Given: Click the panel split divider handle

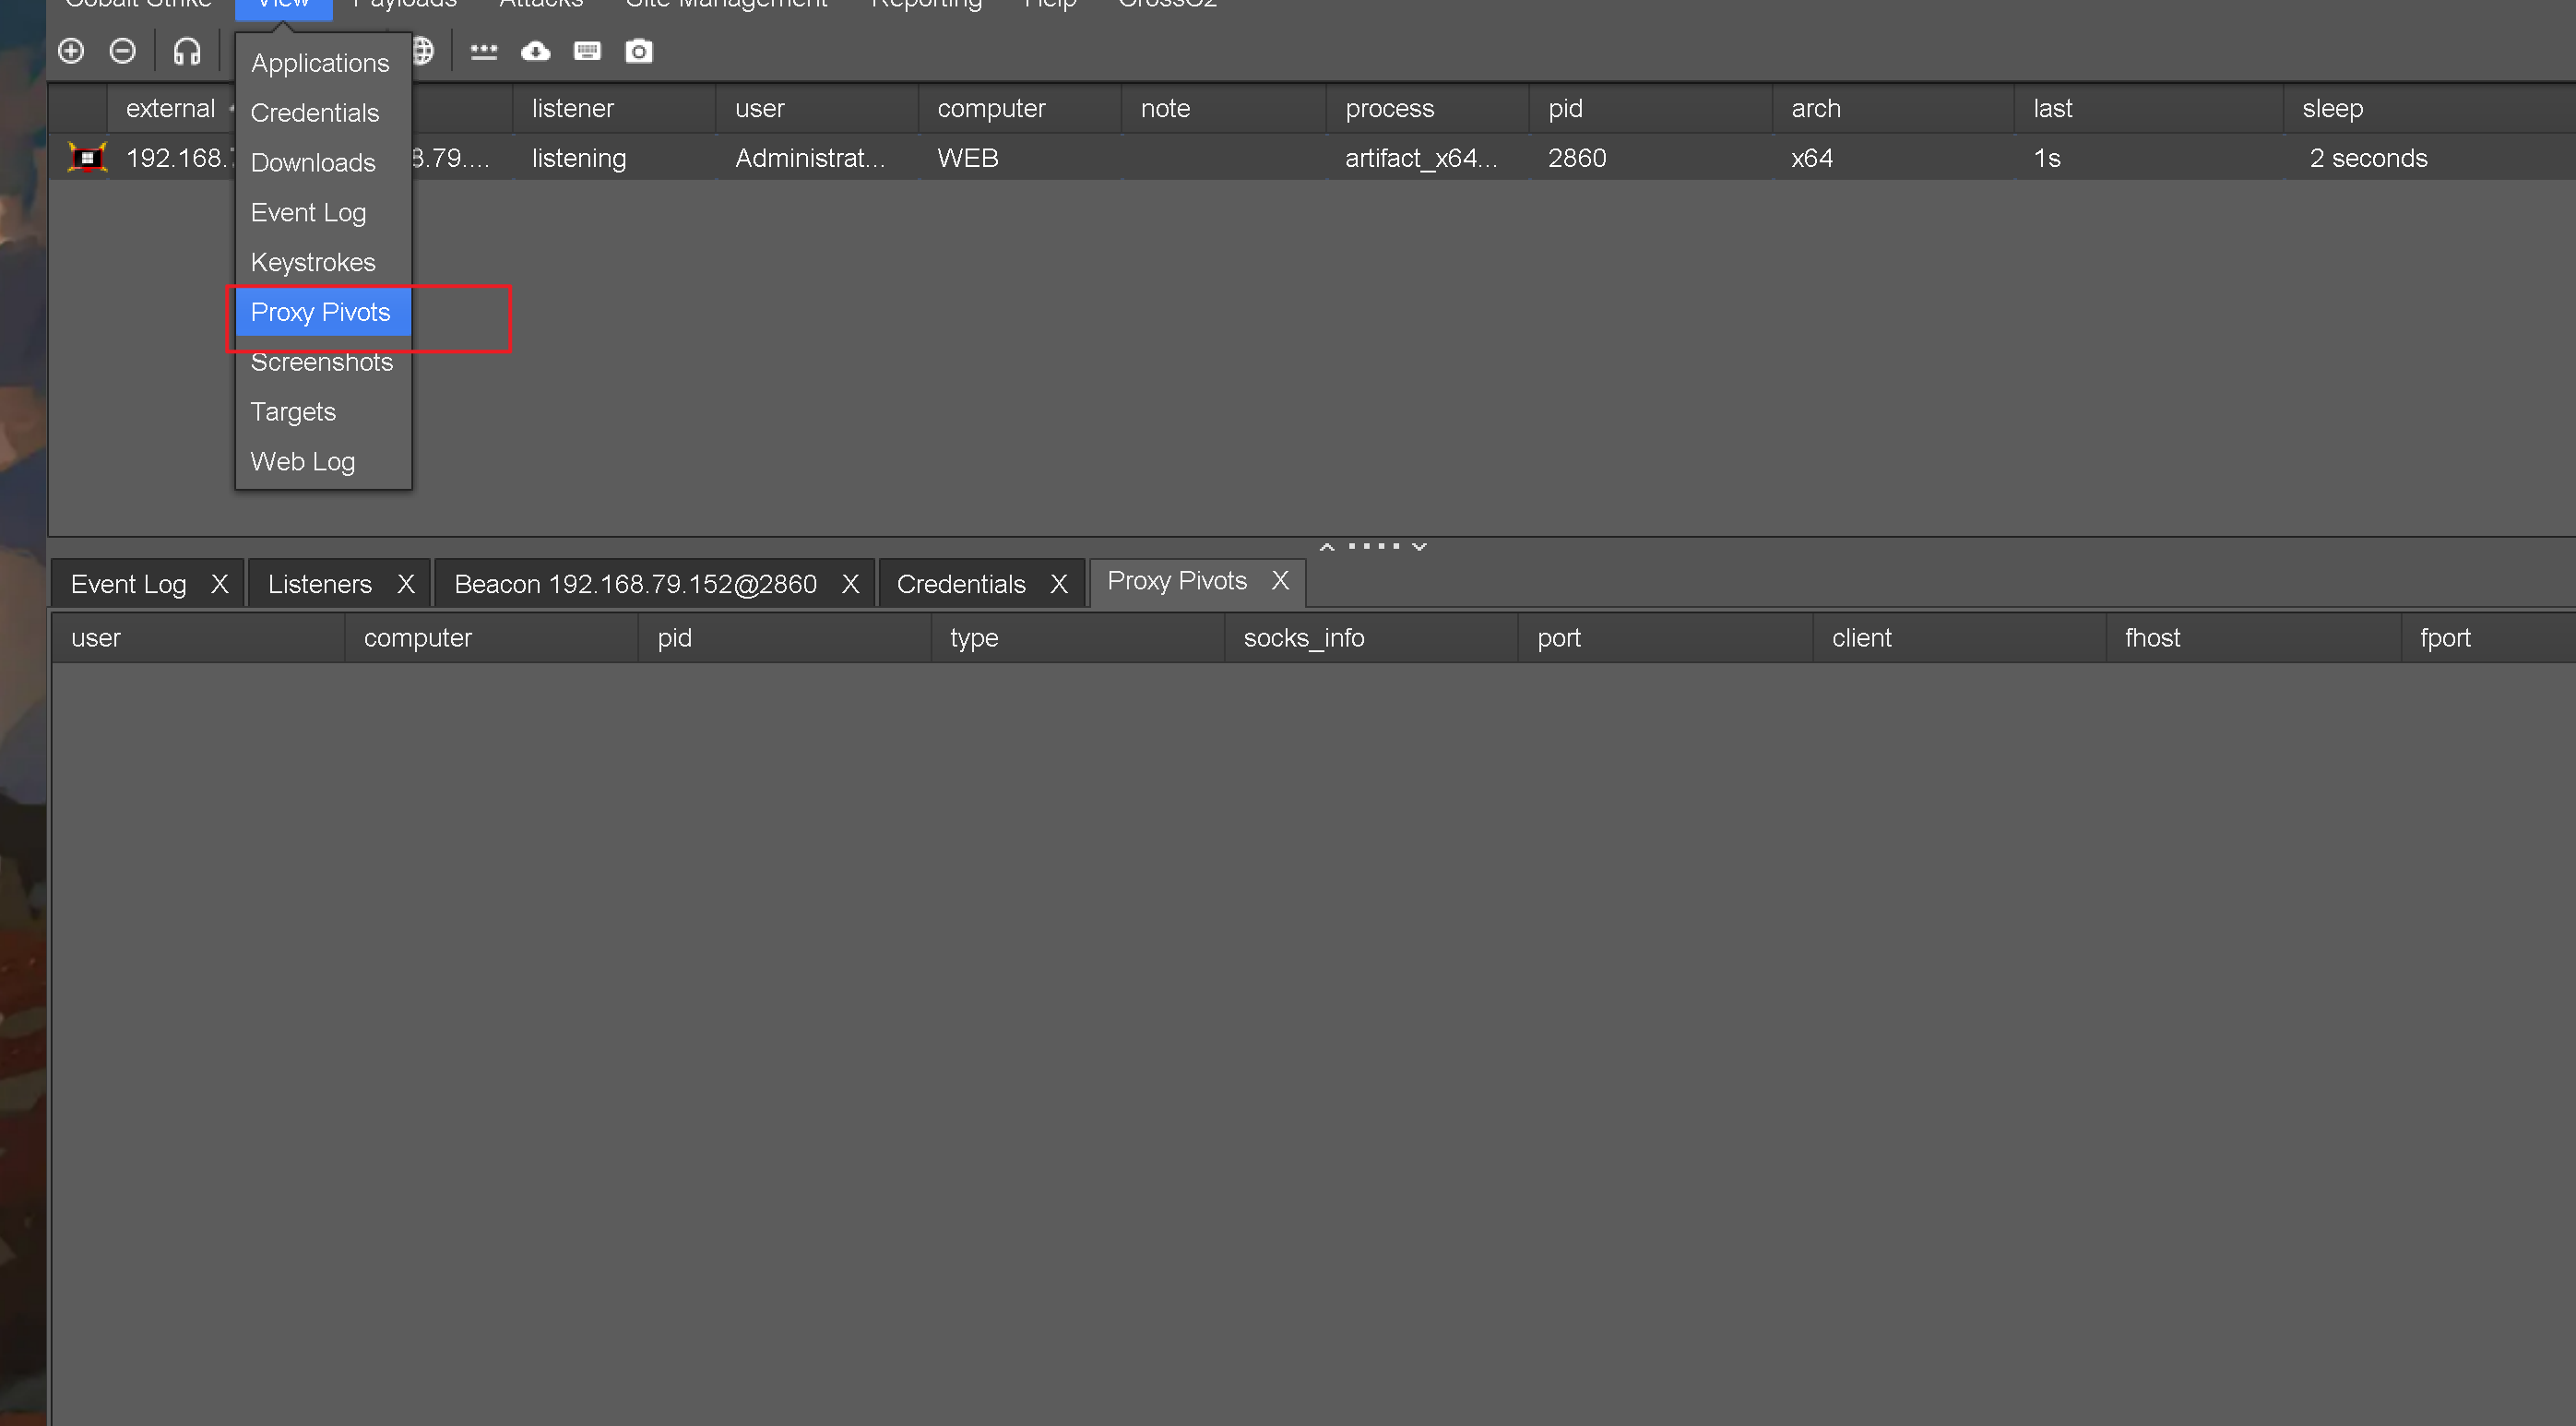Looking at the screenshot, I should pos(1372,546).
